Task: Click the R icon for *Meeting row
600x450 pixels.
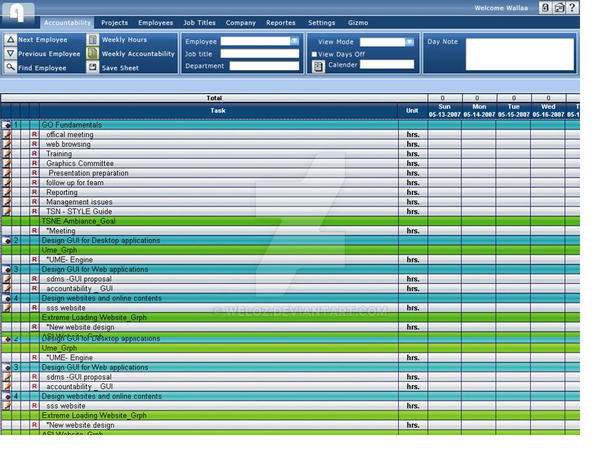Action: point(34,231)
